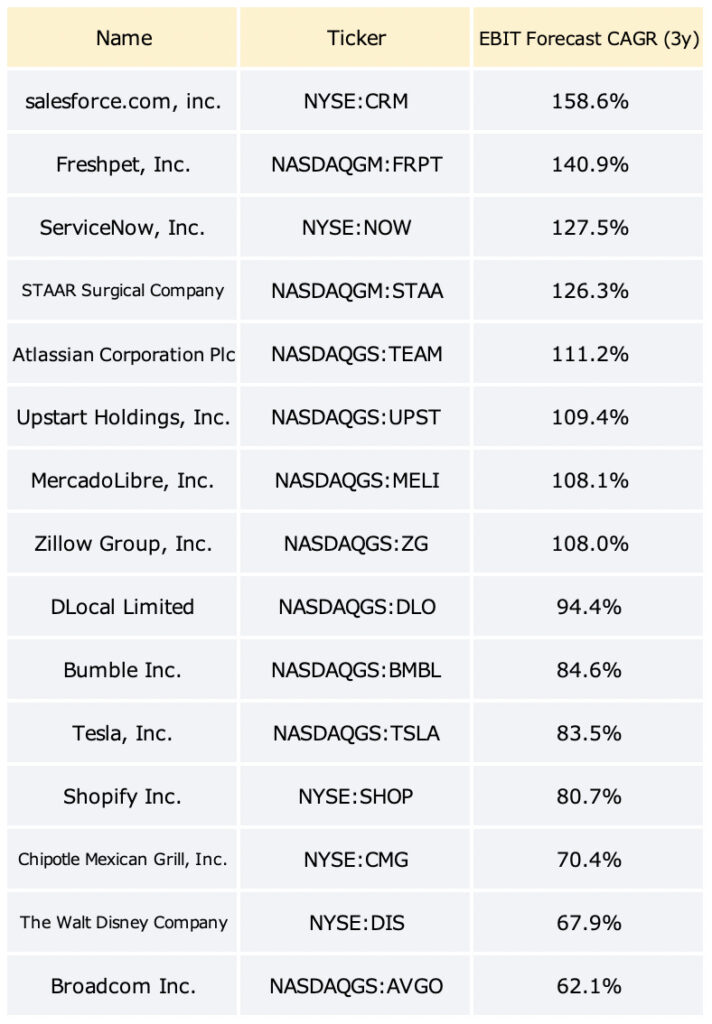This screenshot has height=1024, width=712.
Task: Select the salesforce.com, inc. name cell
Action: point(122,101)
